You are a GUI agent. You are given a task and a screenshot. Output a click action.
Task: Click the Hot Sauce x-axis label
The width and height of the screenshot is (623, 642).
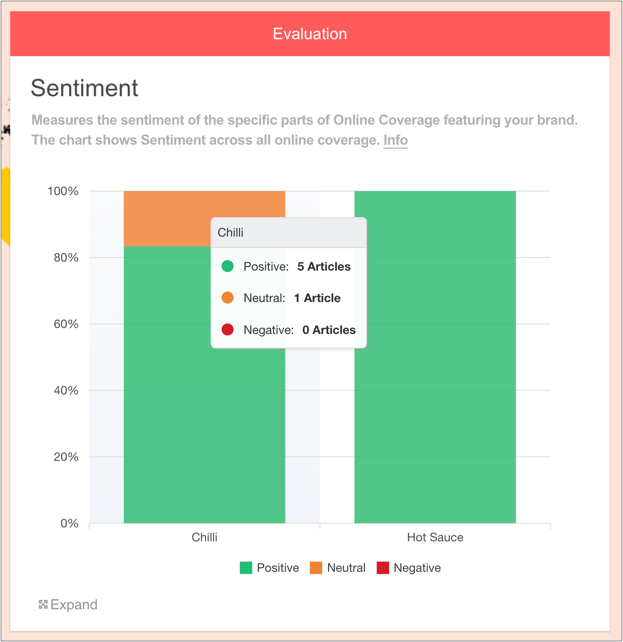(x=435, y=537)
